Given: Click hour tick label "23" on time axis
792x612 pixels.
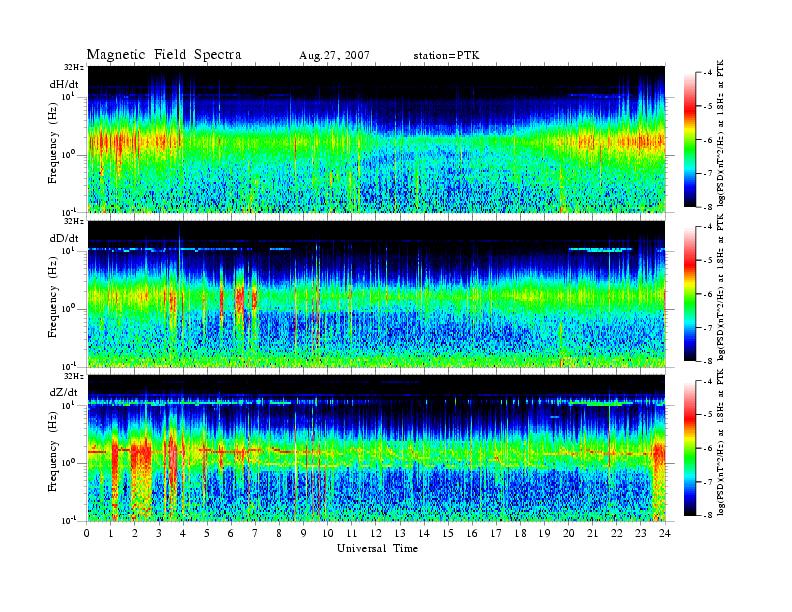Looking at the screenshot, I should [x=640, y=533].
